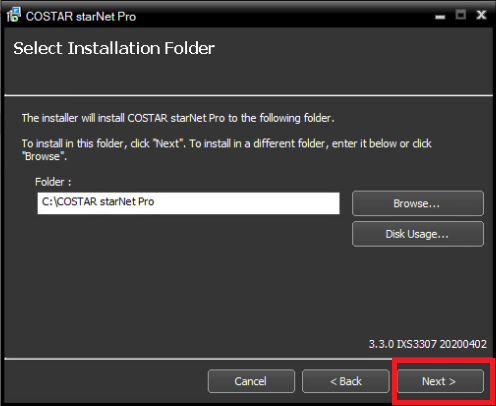Click the COSTAR starNet Pro title bar text
496x406 pixels.
81,16
